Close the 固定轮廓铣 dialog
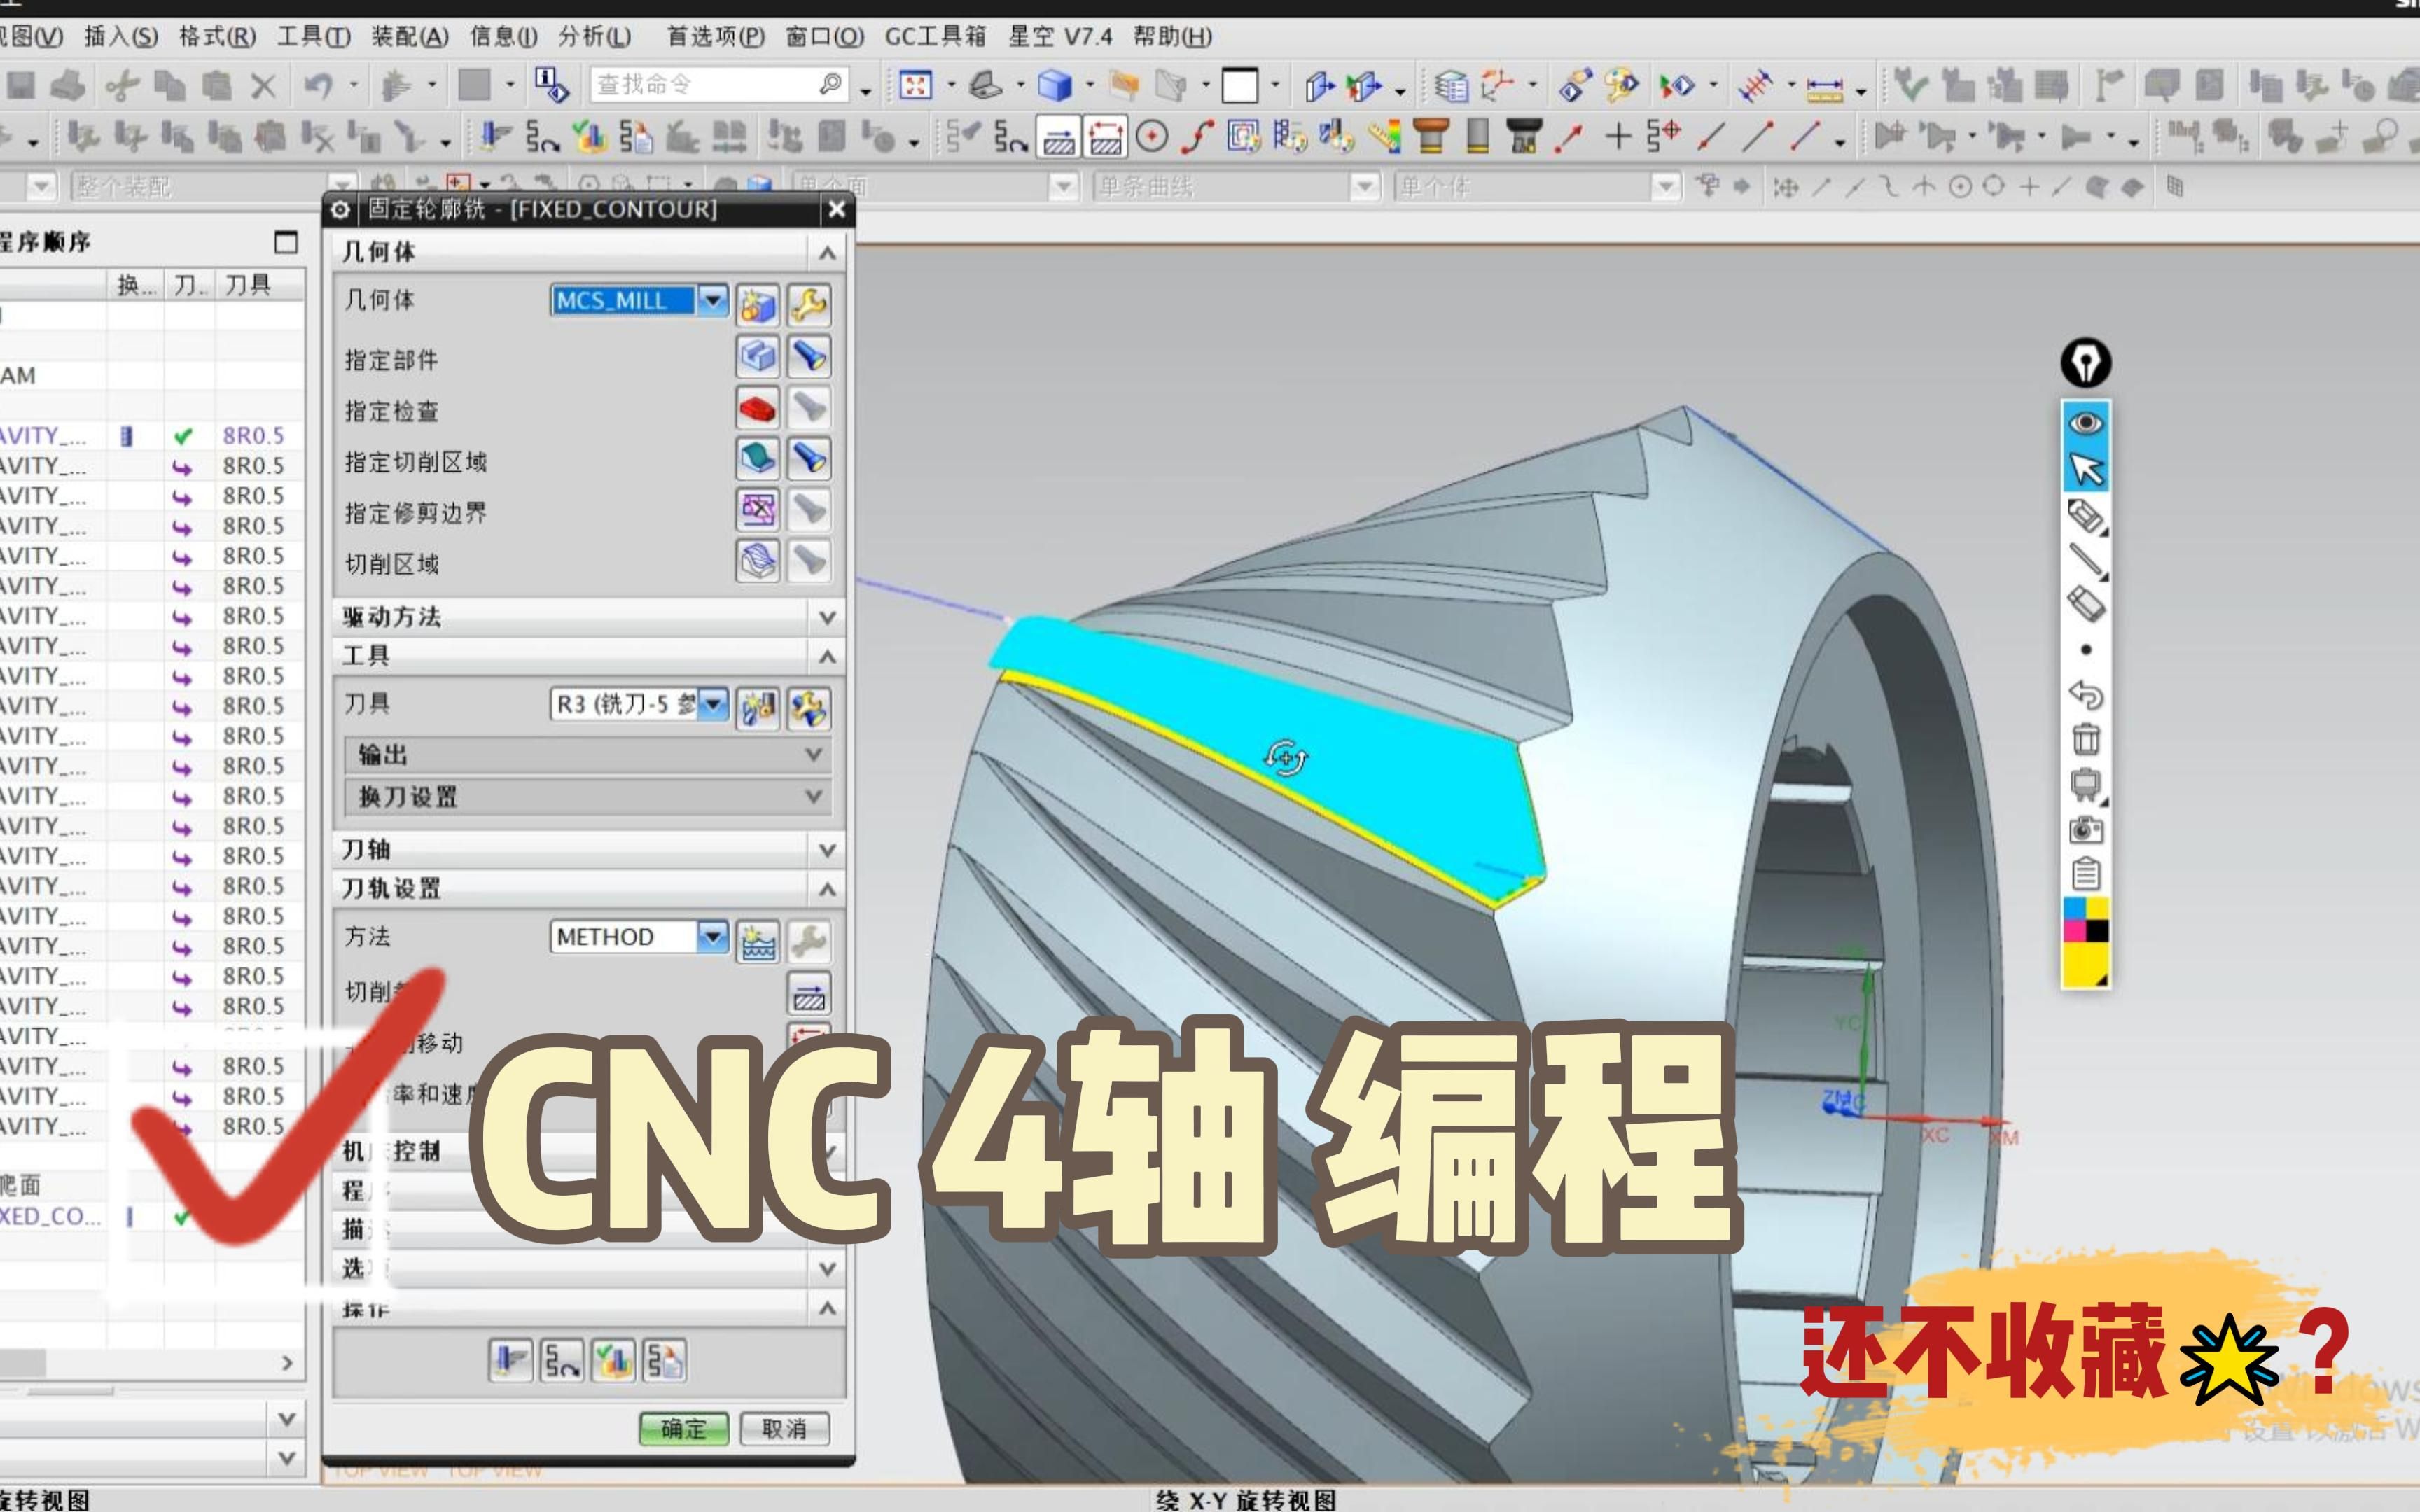2420x1512 pixels. (x=837, y=209)
